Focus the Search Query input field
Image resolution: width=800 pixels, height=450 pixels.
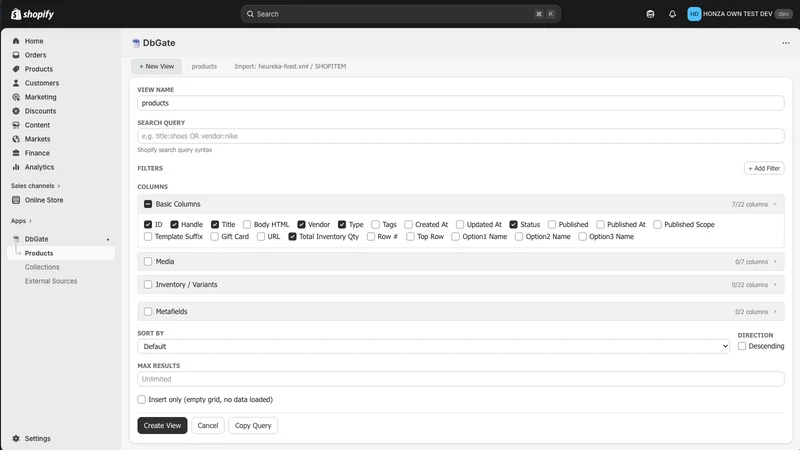coord(461,136)
